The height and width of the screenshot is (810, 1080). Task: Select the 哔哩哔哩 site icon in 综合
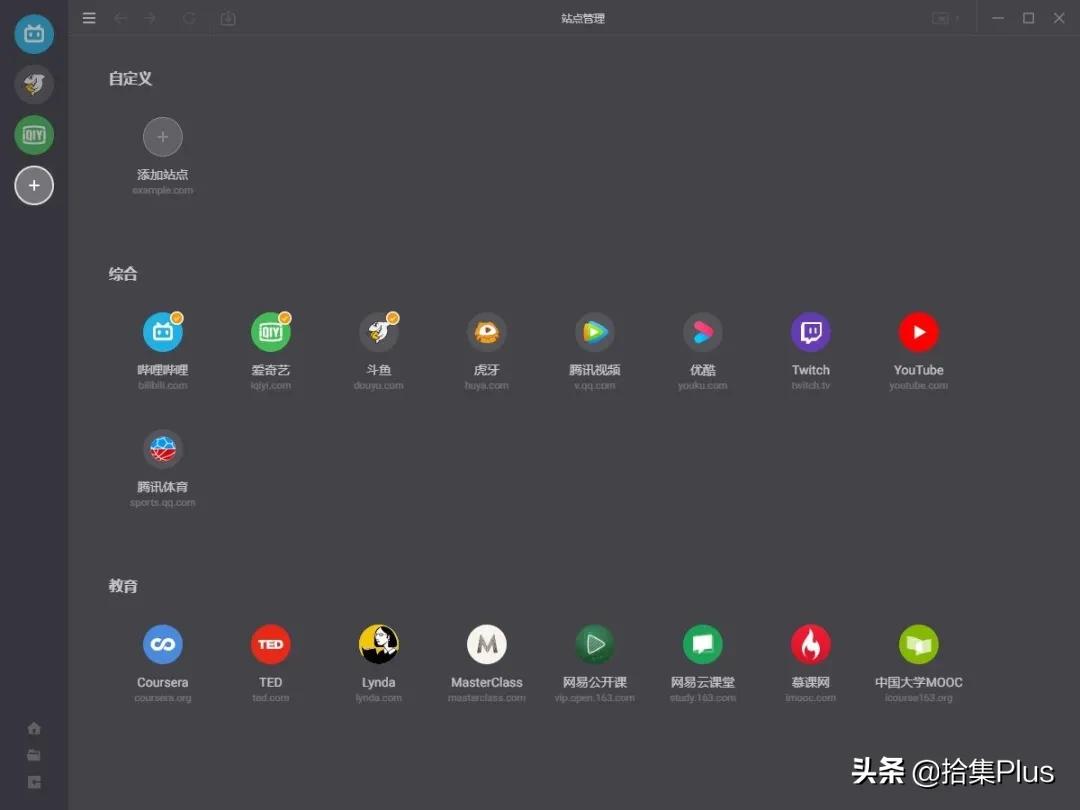point(163,332)
